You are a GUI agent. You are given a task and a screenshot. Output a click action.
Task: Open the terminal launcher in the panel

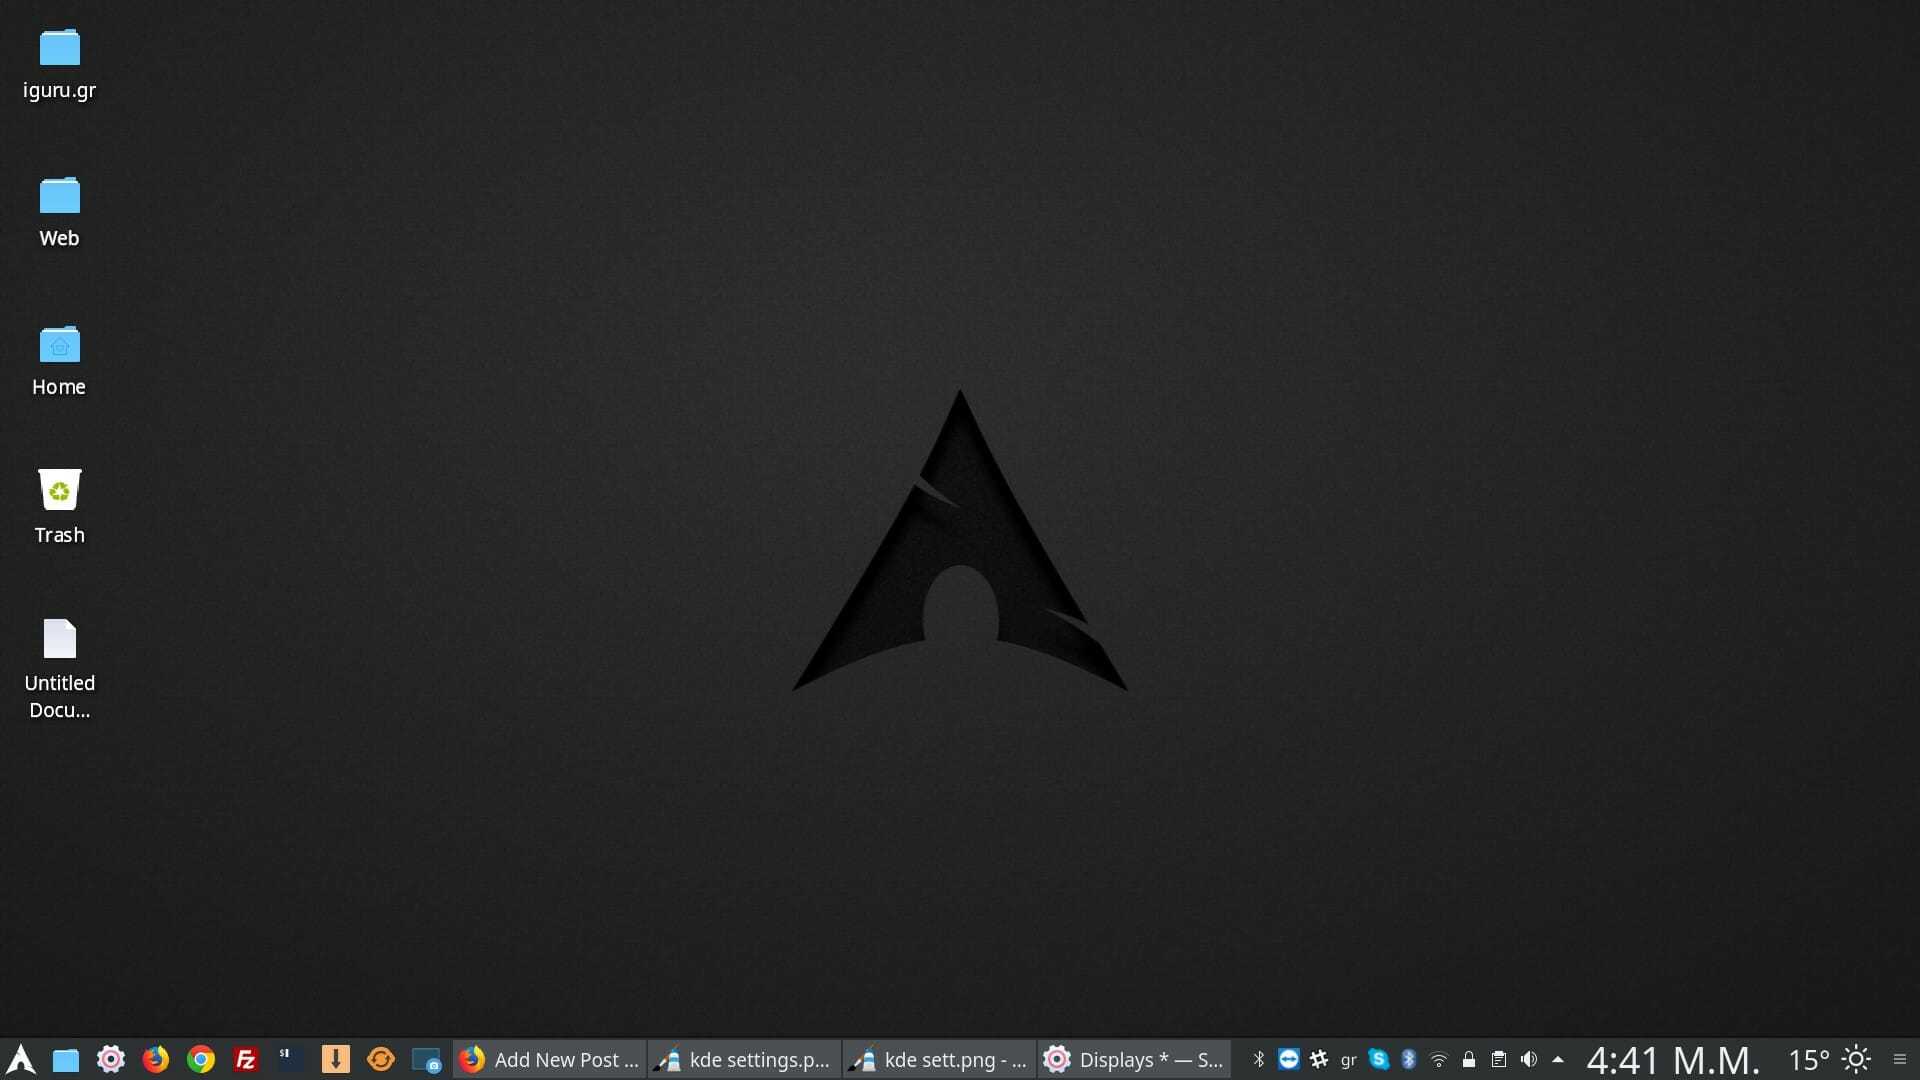(291, 1059)
